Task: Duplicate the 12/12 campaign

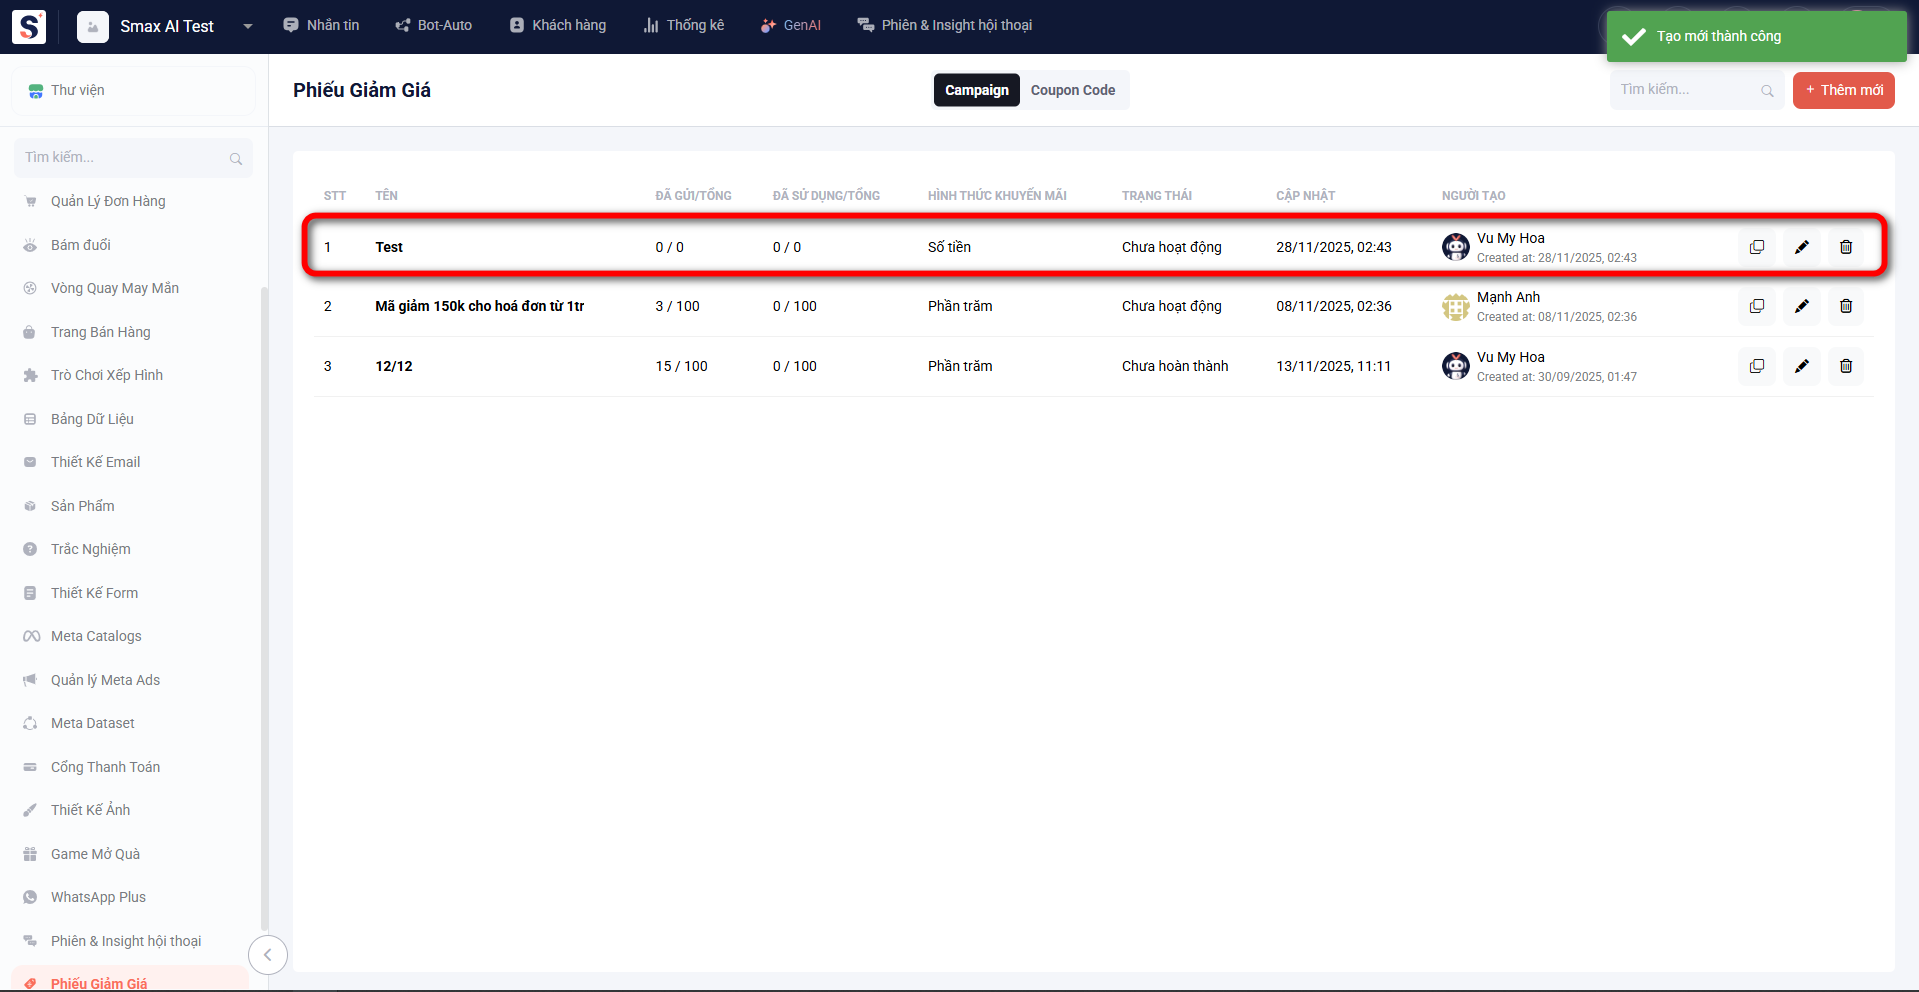Action: click(x=1756, y=366)
